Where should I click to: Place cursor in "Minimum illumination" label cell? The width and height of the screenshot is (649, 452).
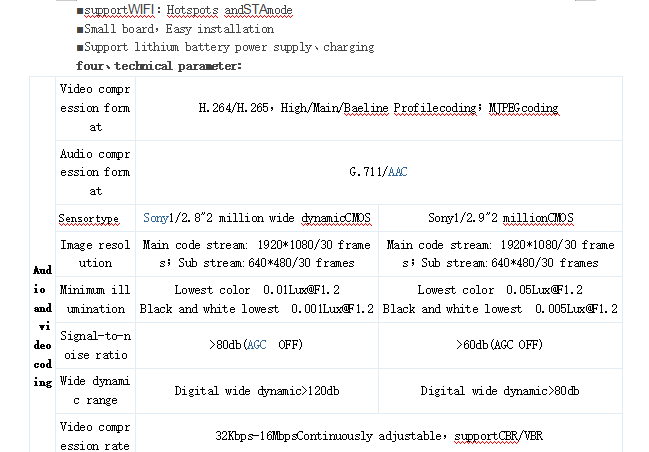click(95, 299)
